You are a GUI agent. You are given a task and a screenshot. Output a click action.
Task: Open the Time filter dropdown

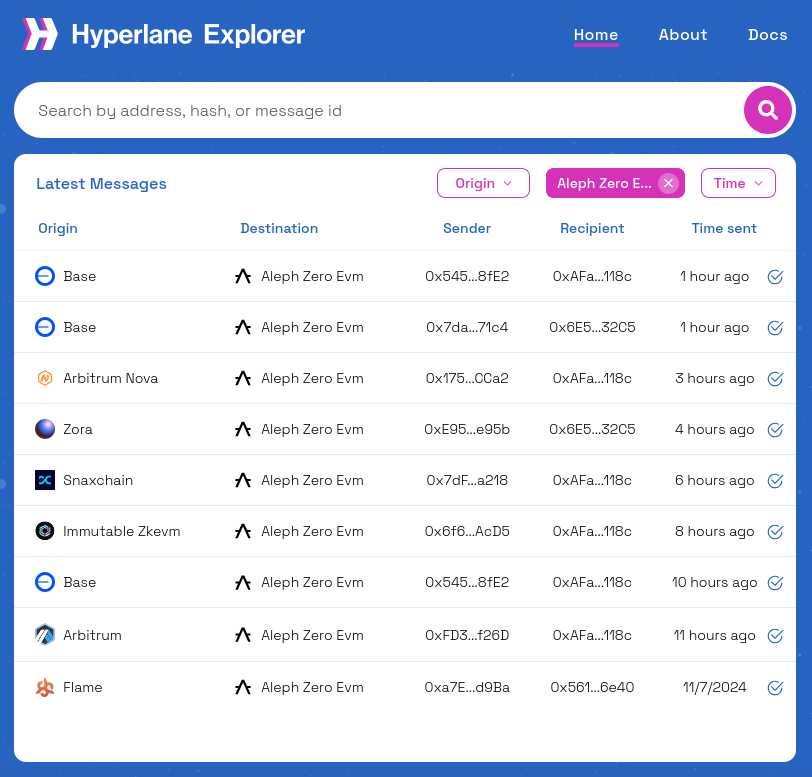click(738, 183)
